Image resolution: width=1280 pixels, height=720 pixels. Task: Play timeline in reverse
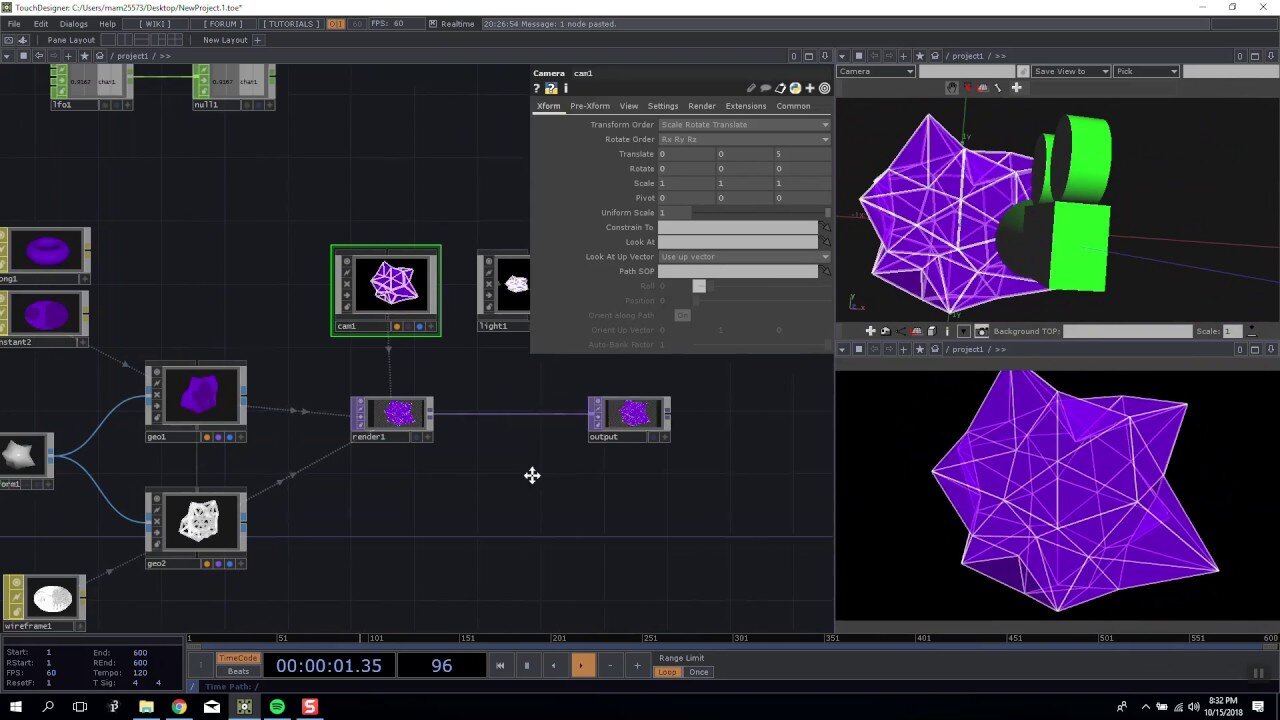(554, 665)
